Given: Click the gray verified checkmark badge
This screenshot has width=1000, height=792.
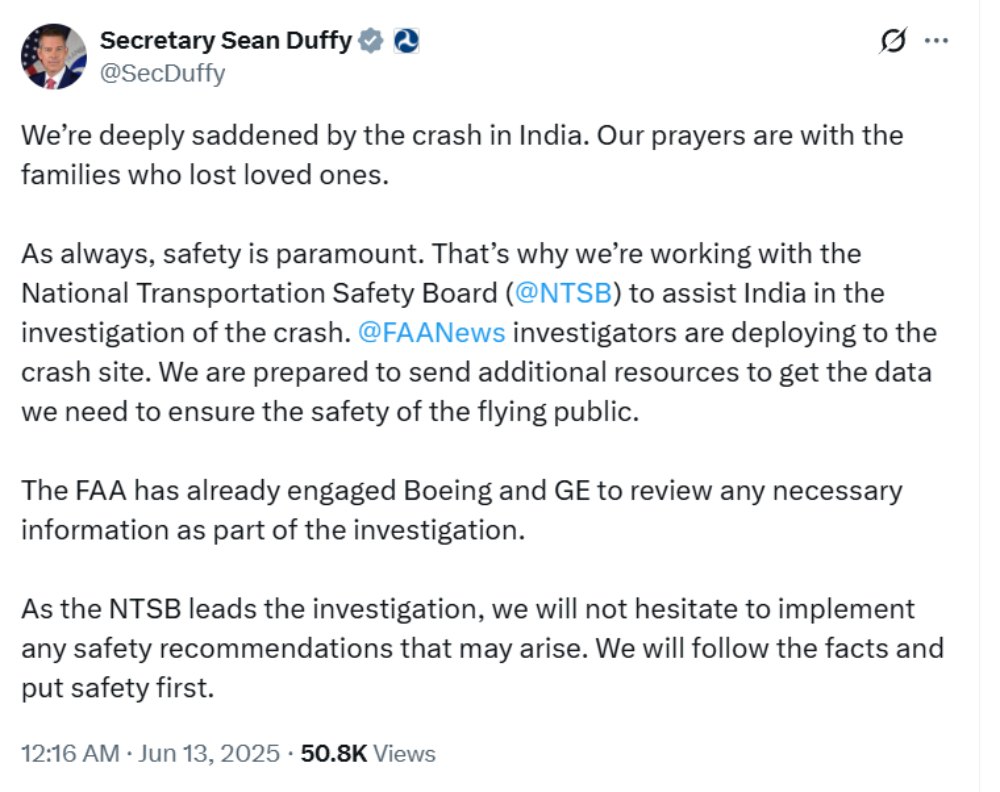Looking at the screenshot, I should tap(371, 41).
